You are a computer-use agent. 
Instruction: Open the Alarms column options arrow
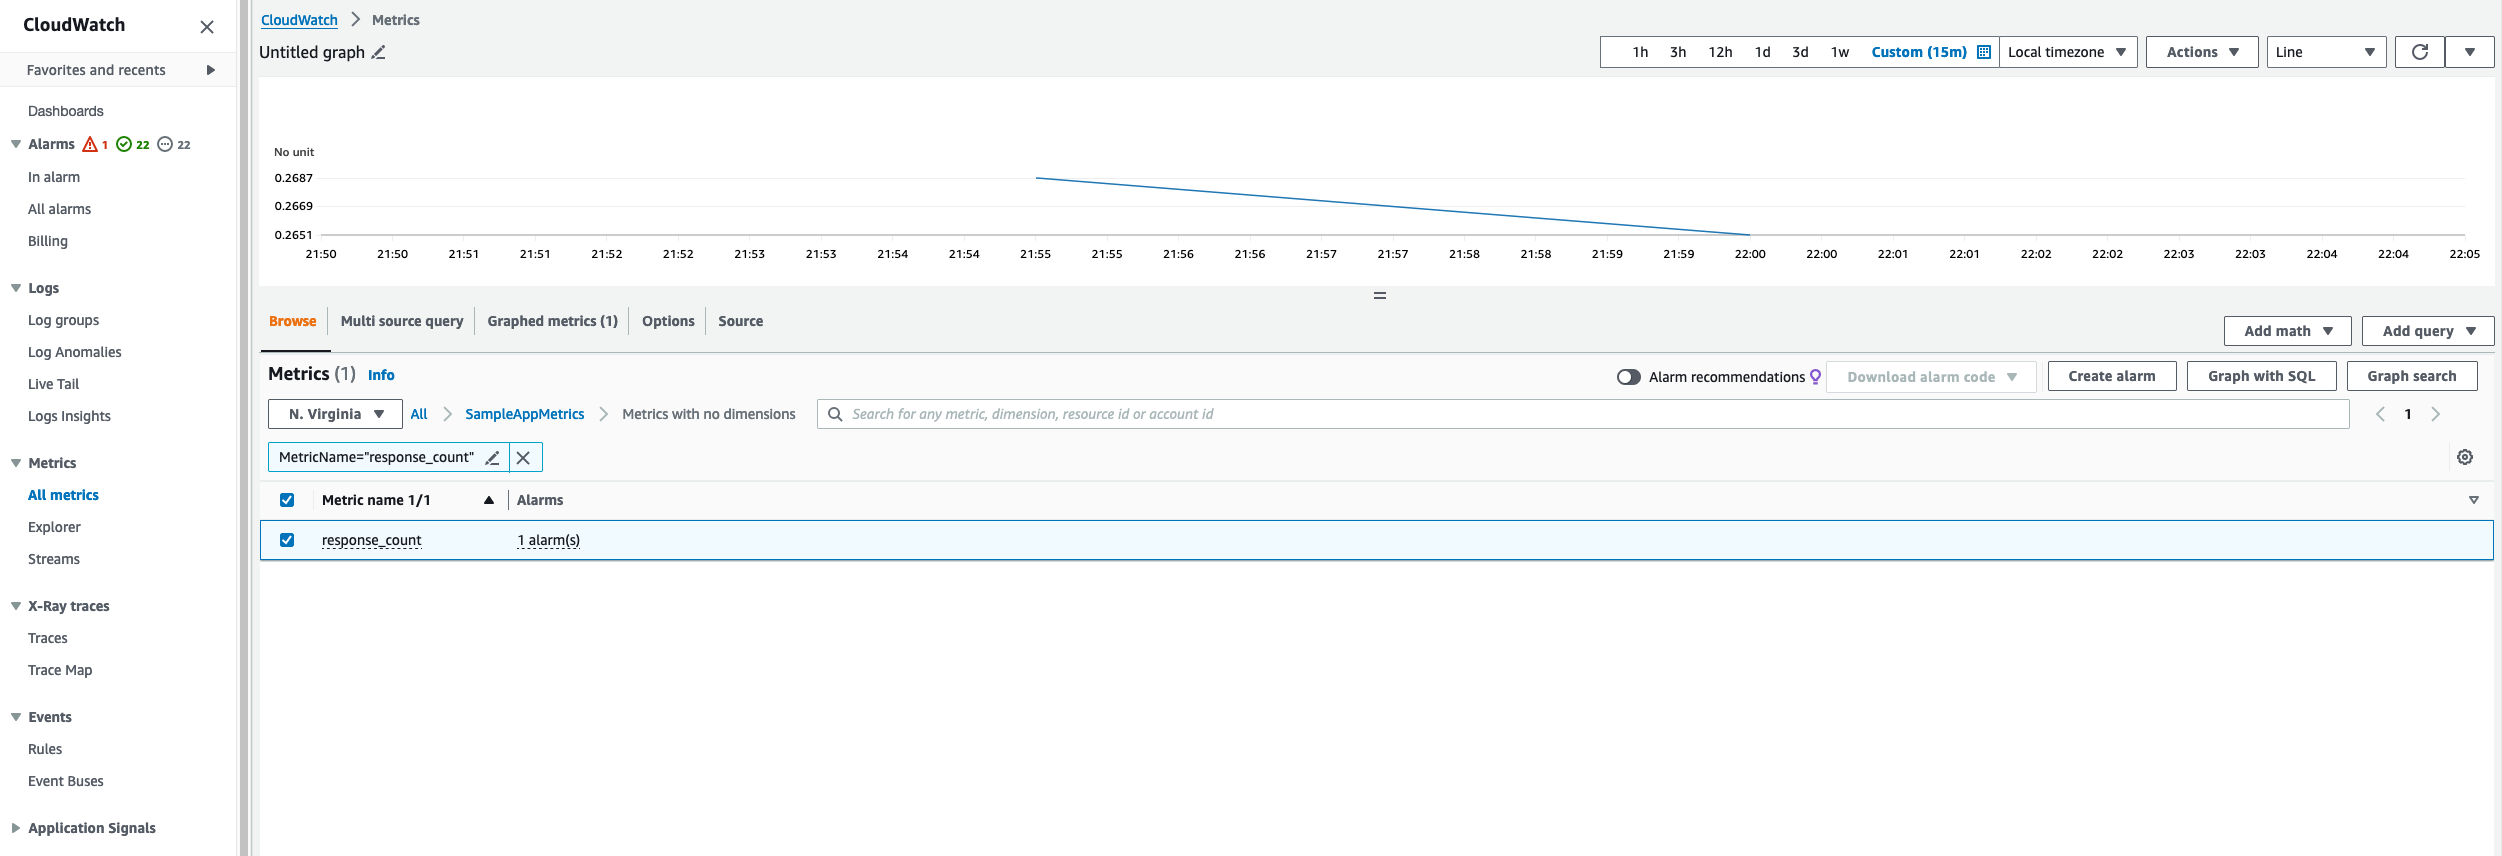(2474, 500)
